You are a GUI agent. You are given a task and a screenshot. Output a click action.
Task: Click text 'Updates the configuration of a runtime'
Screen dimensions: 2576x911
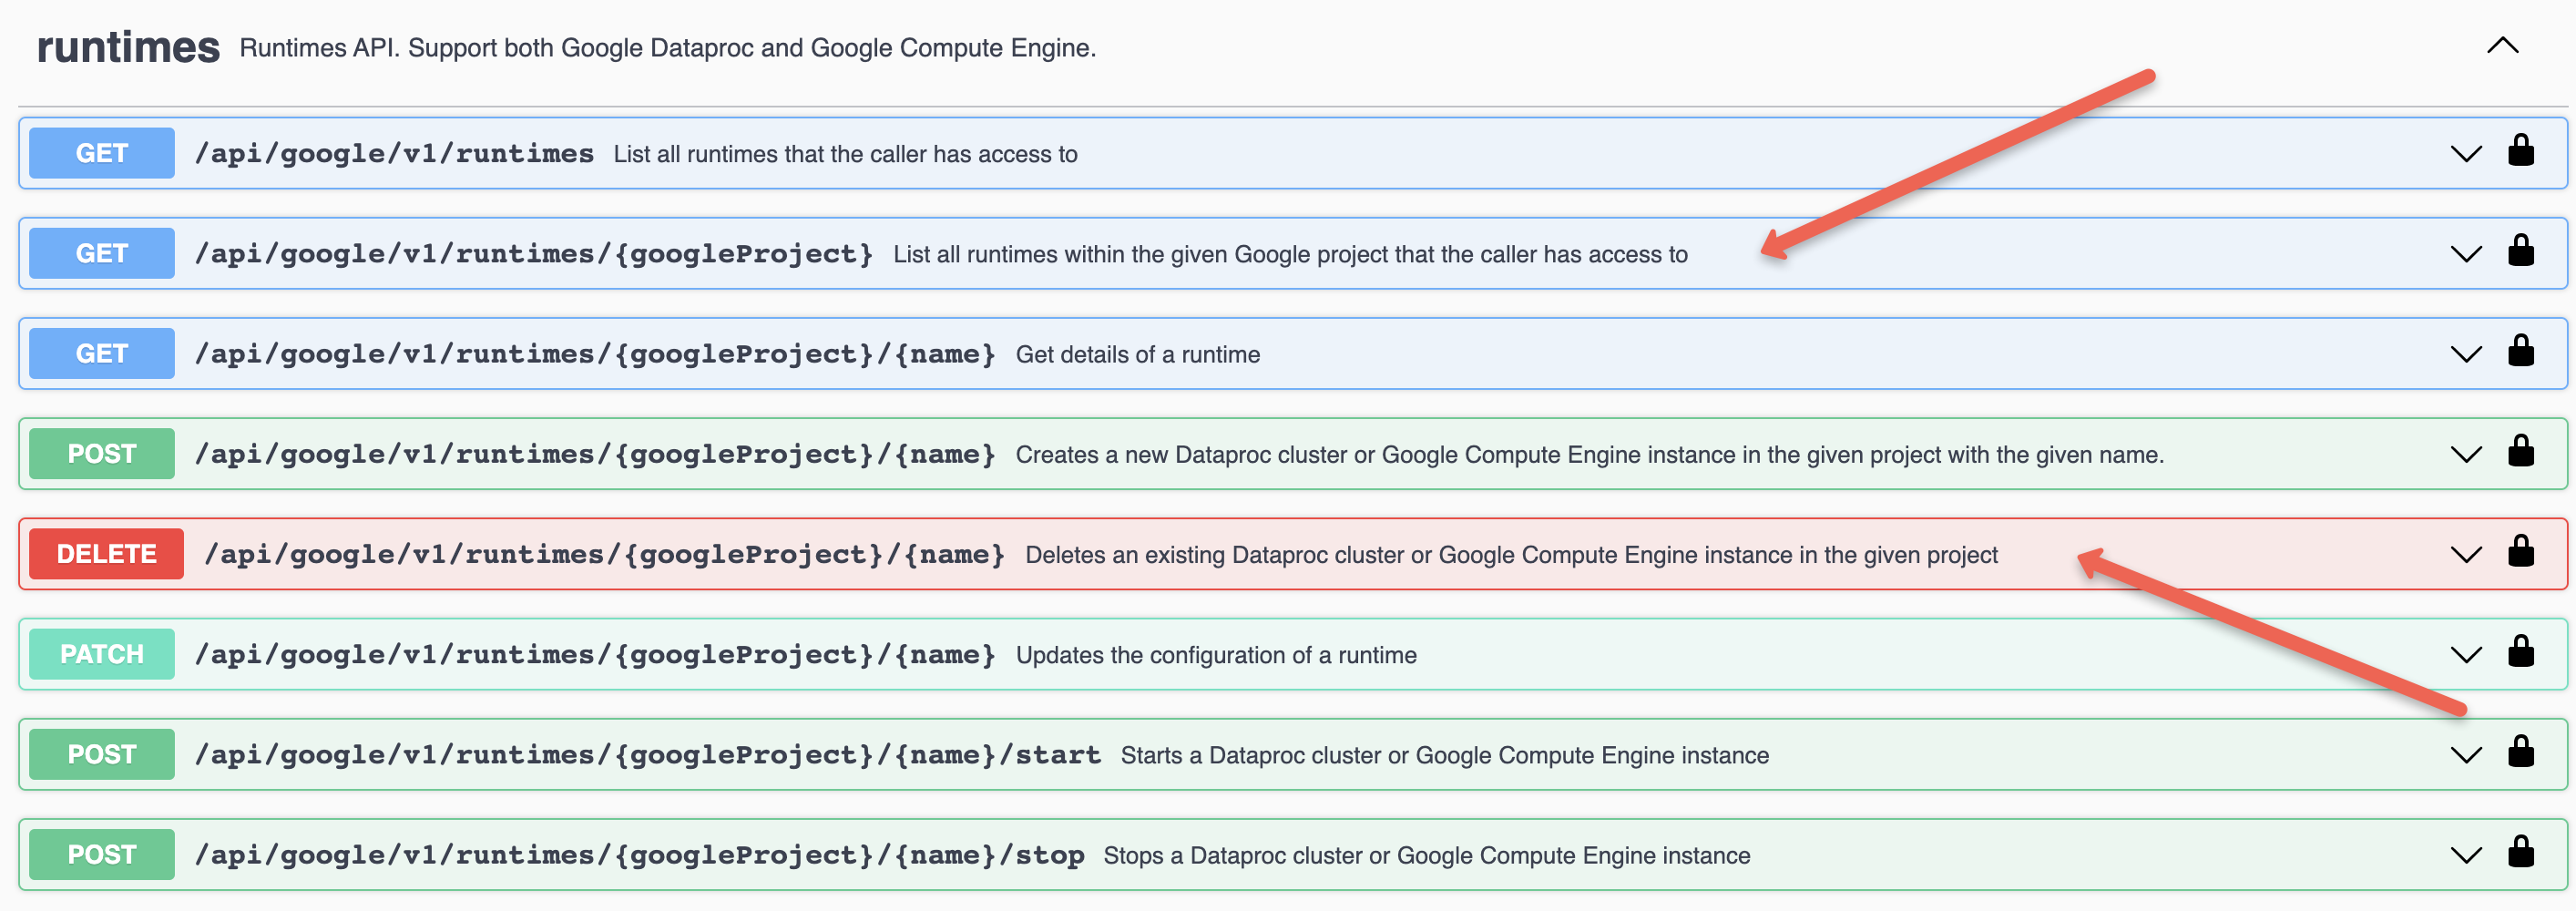click(x=1216, y=655)
